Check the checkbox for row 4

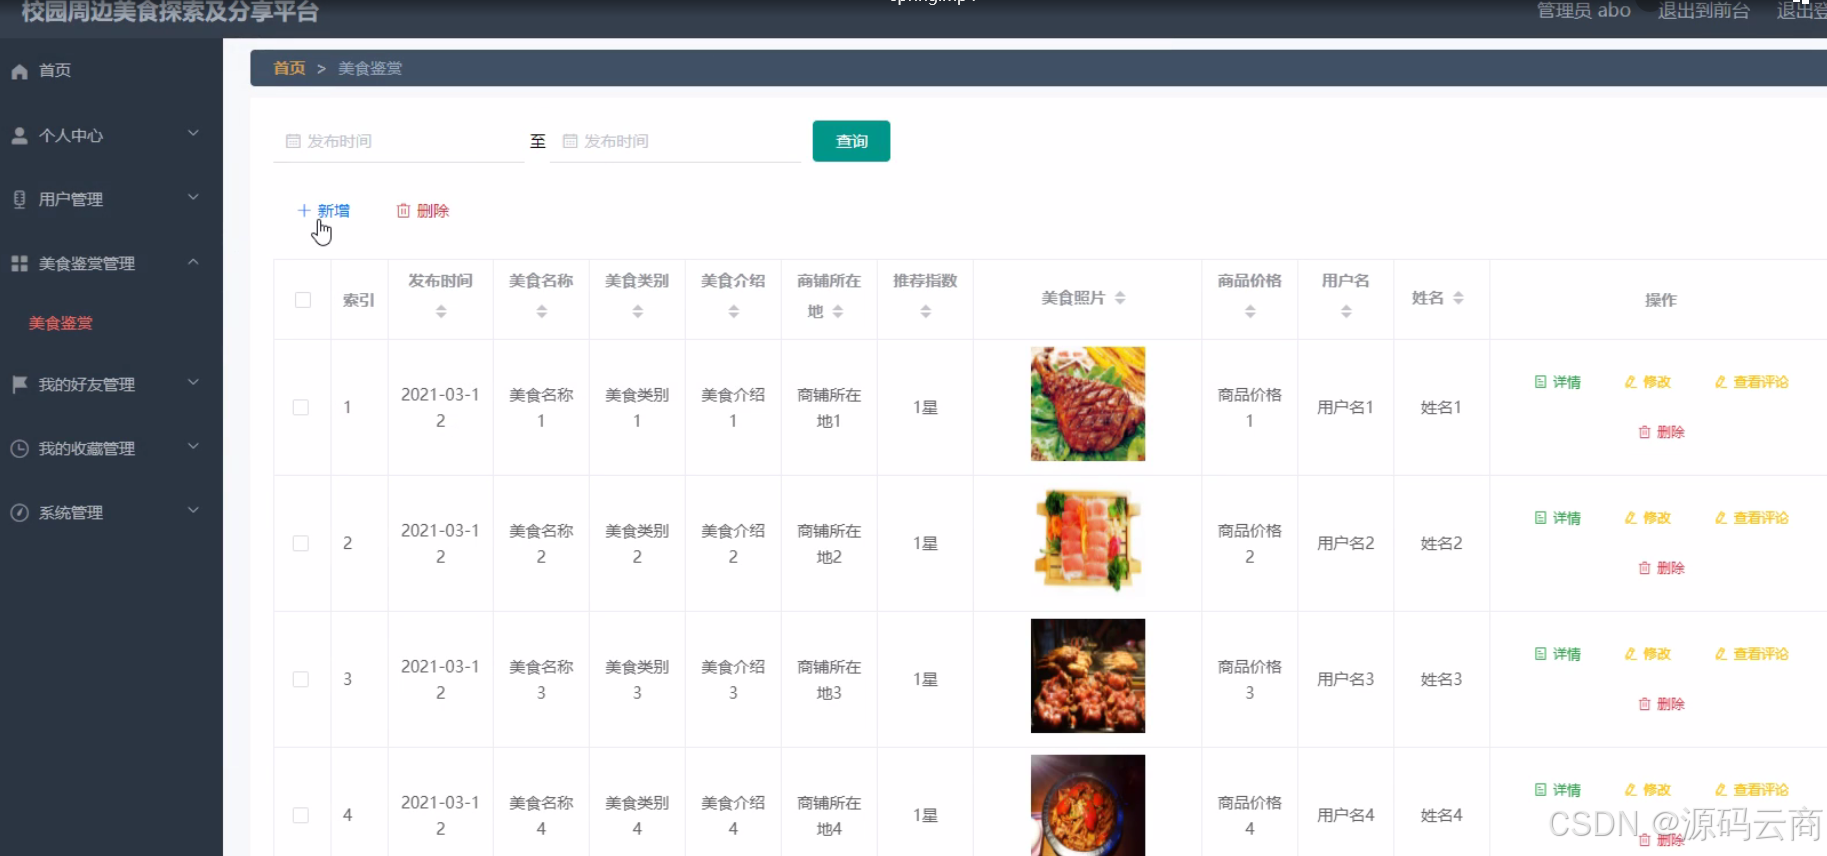tap(301, 815)
